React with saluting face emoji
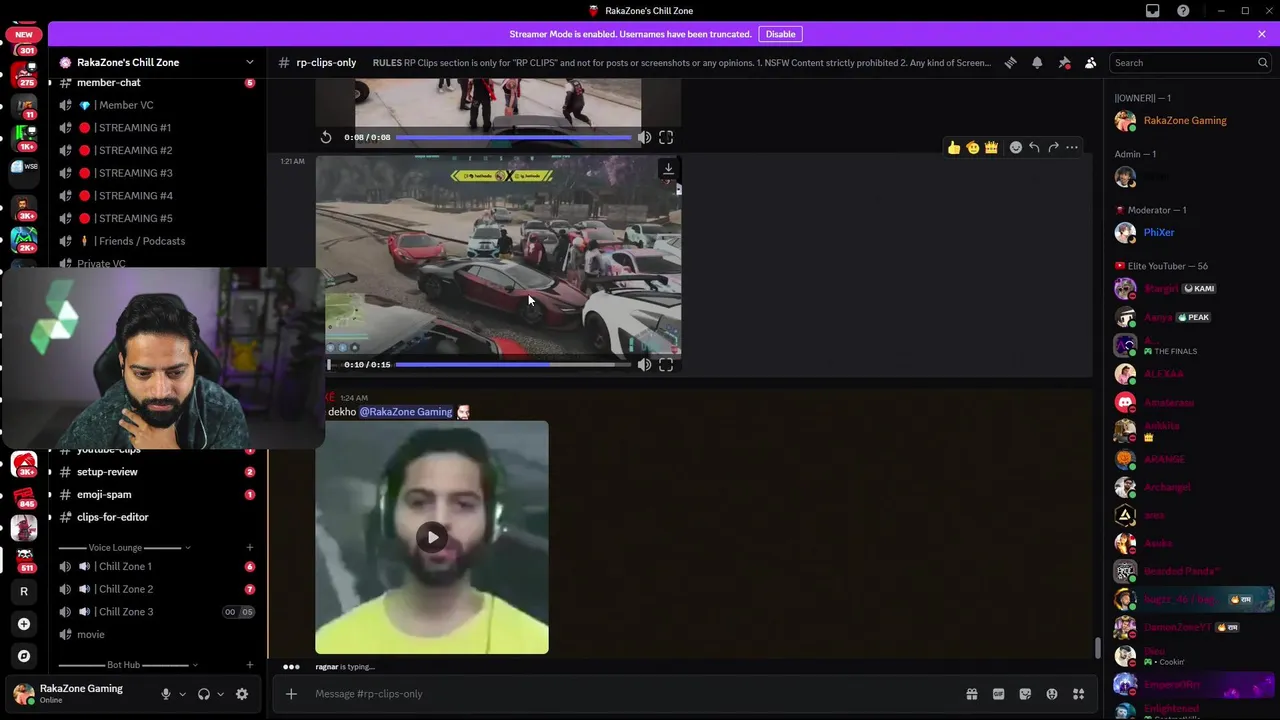 (972, 147)
